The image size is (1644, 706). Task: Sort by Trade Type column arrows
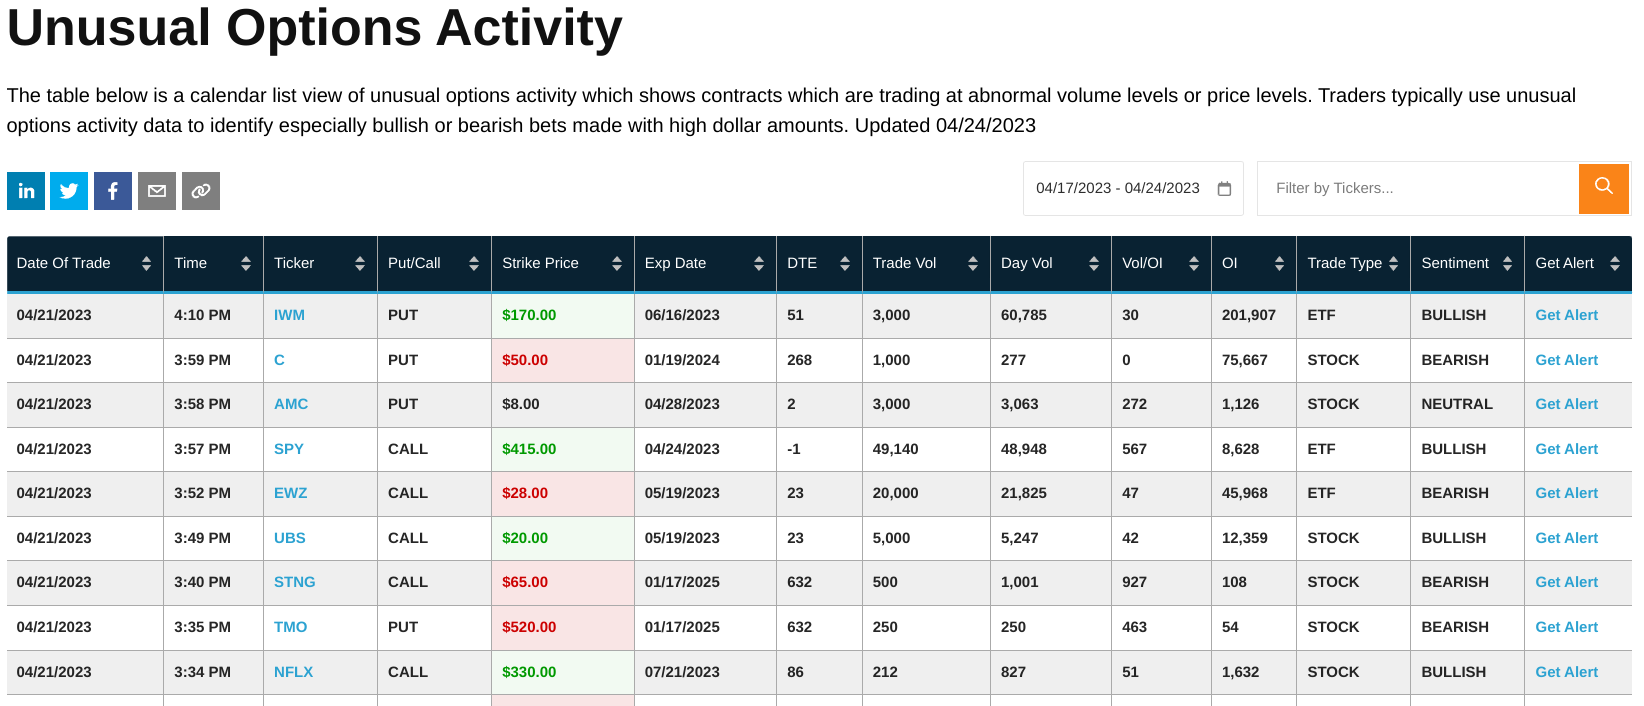[1394, 264]
